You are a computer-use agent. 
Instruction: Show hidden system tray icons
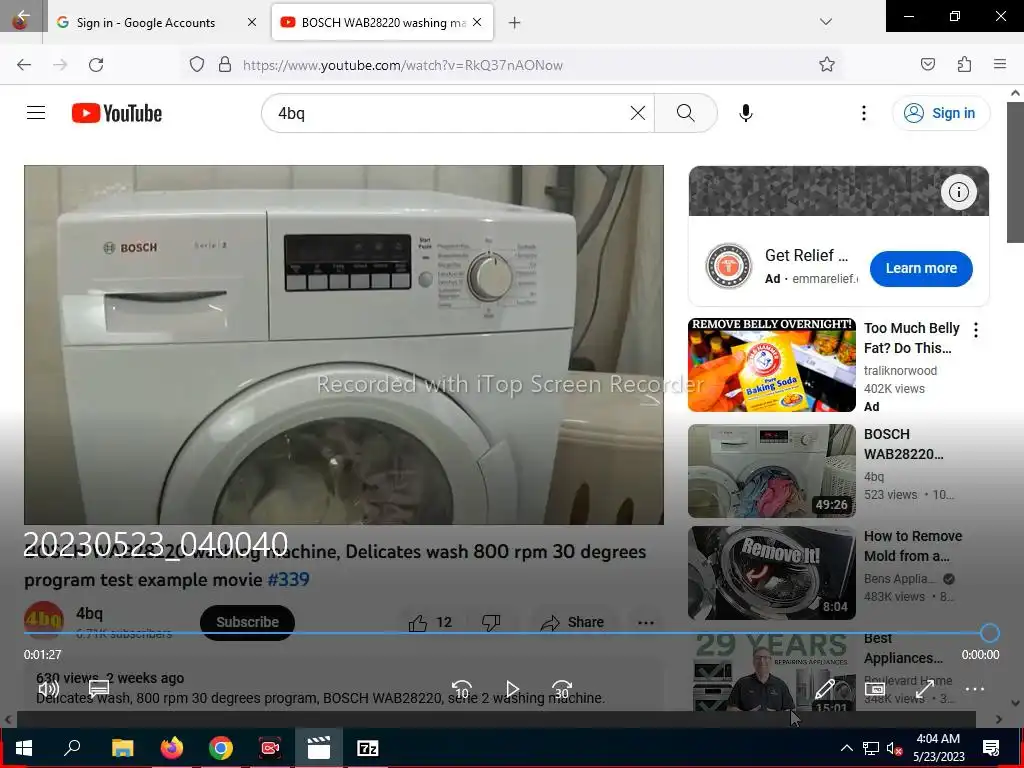846,748
